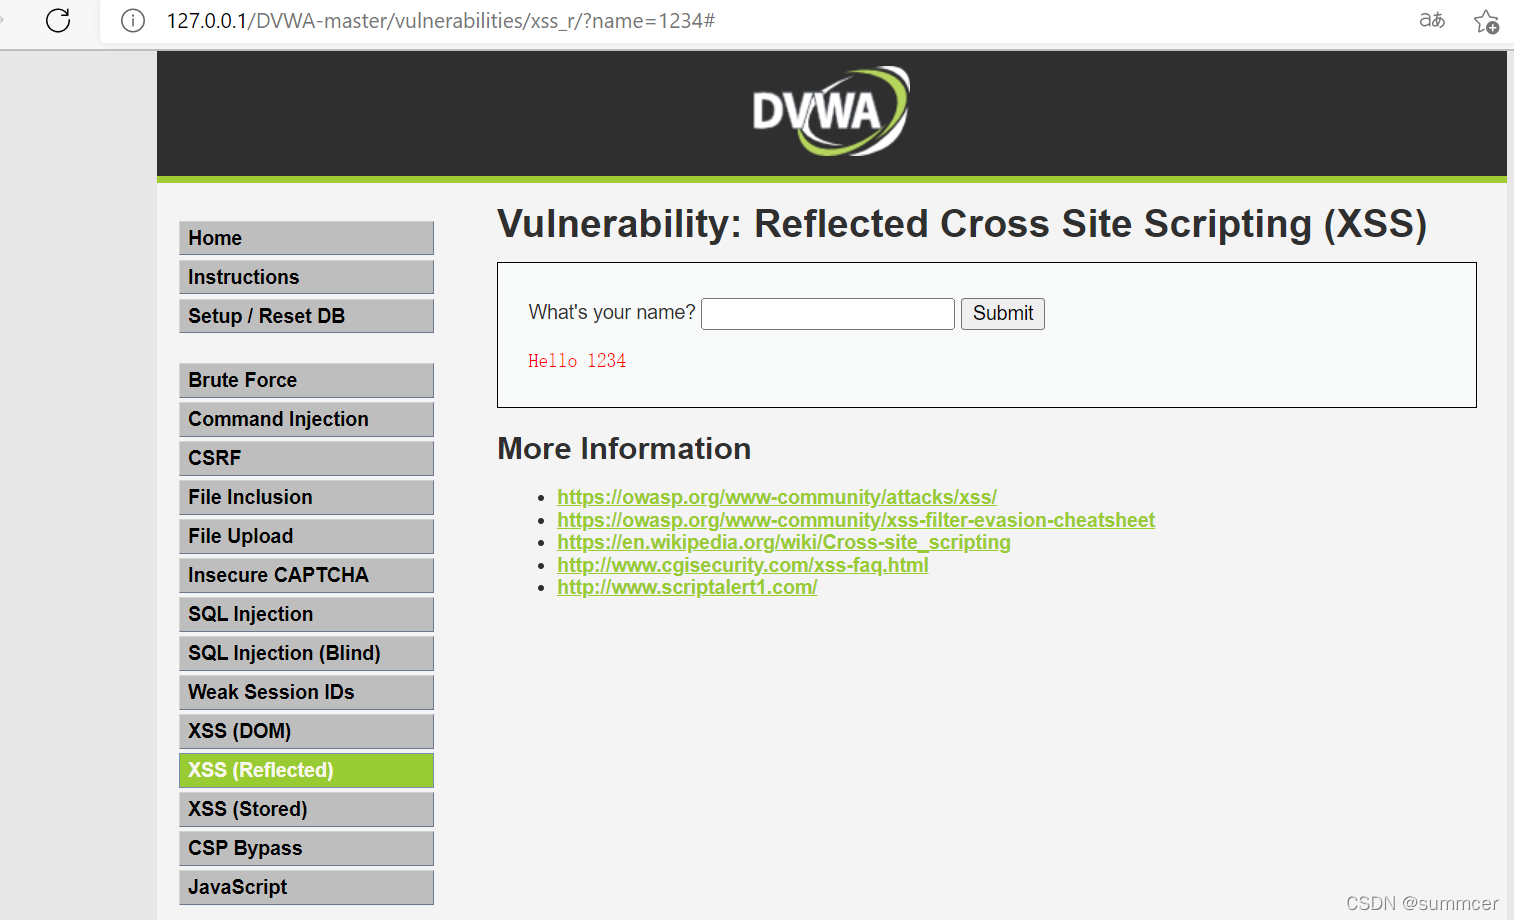Click the red 'Hello 1234' output text
Viewport: 1514px width, 920px height.
[577, 361]
